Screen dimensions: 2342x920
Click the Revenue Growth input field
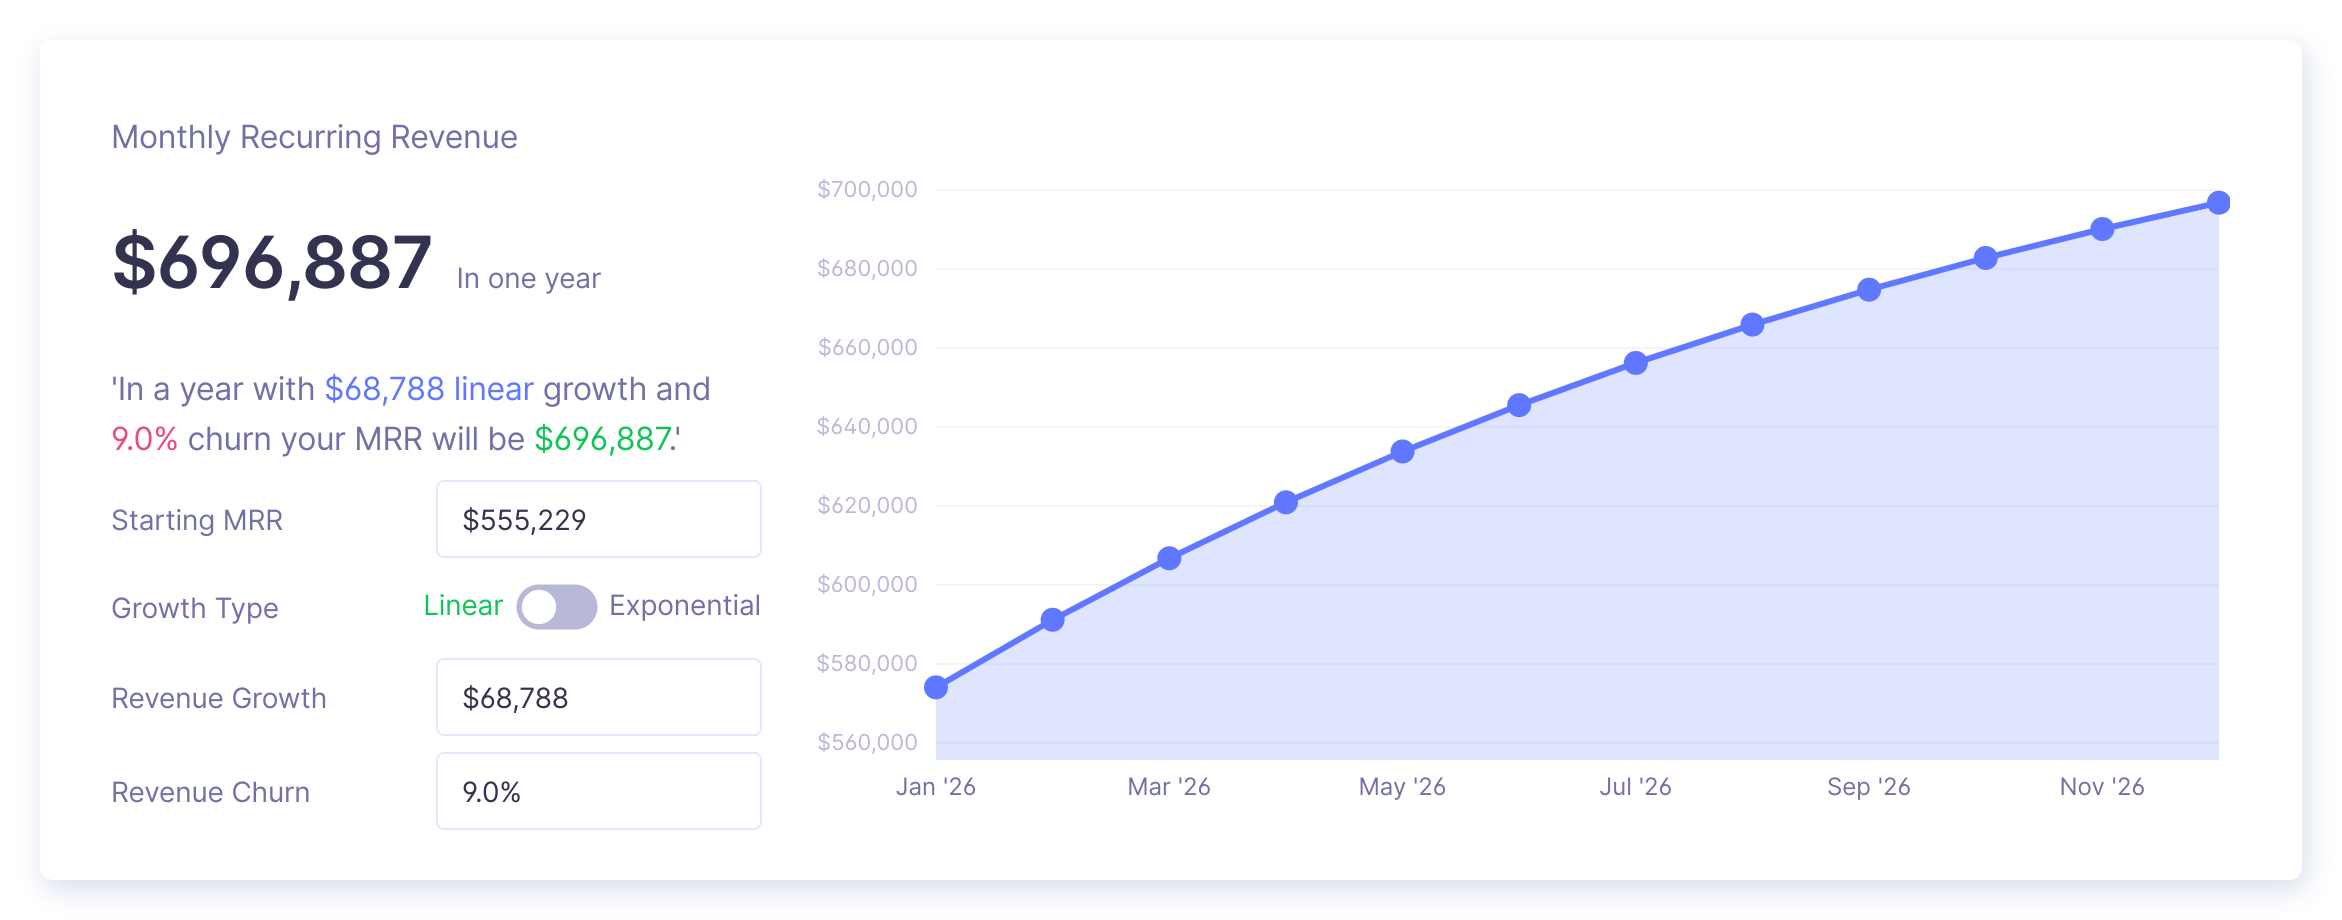(x=598, y=698)
